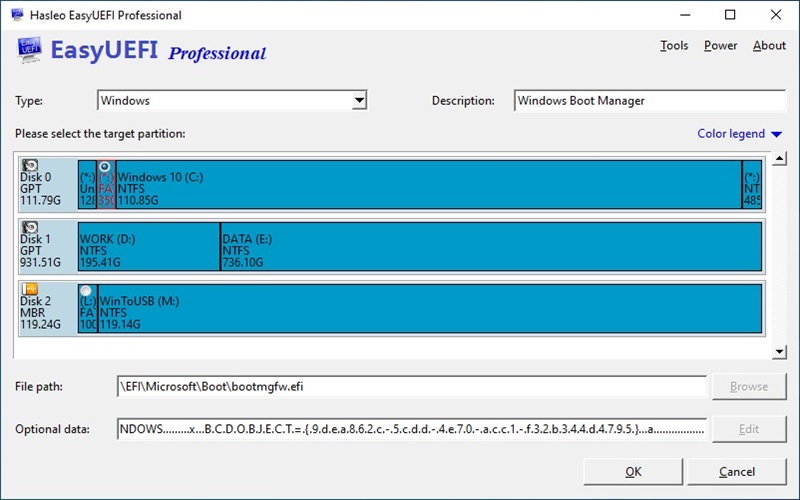Image resolution: width=800 pixels, height=500 pixels.
Task: Click the partition list scroll up arrow
Action: (779, 159)
